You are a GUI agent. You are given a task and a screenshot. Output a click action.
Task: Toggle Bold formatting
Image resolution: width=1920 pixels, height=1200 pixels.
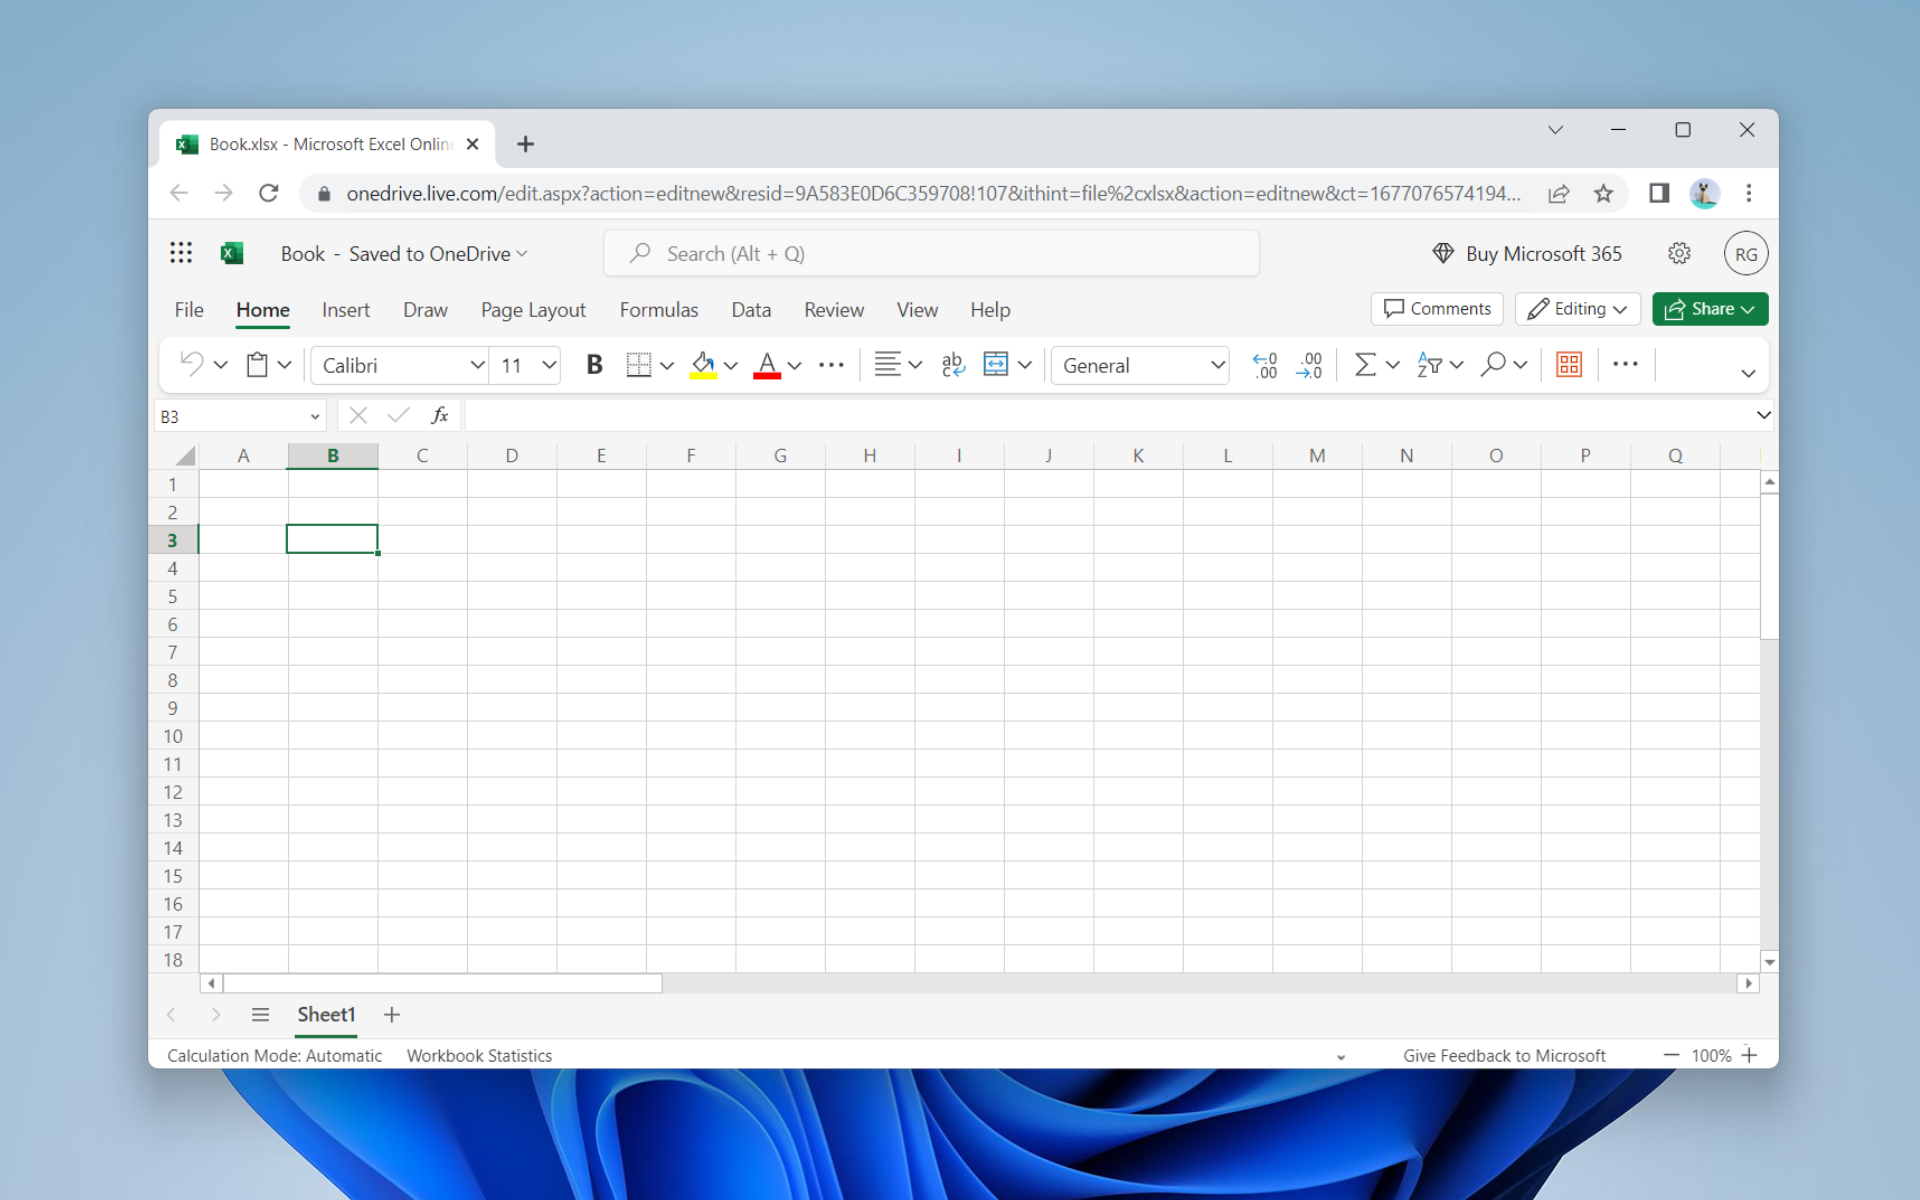594,365
